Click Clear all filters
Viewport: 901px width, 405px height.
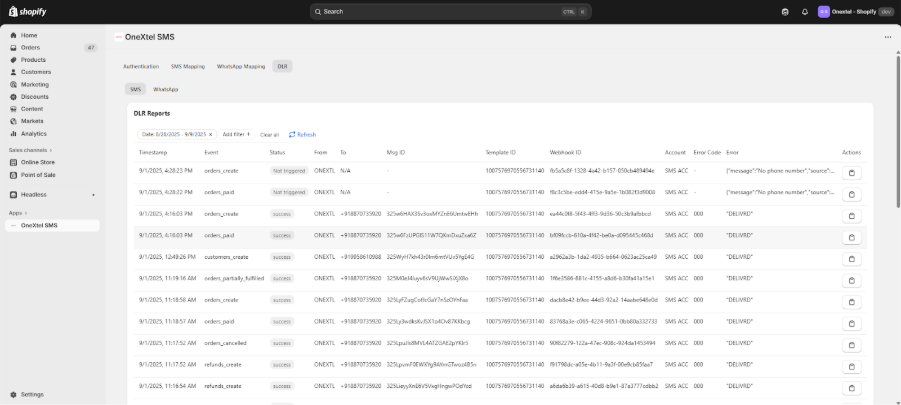(x=269, y=134)
